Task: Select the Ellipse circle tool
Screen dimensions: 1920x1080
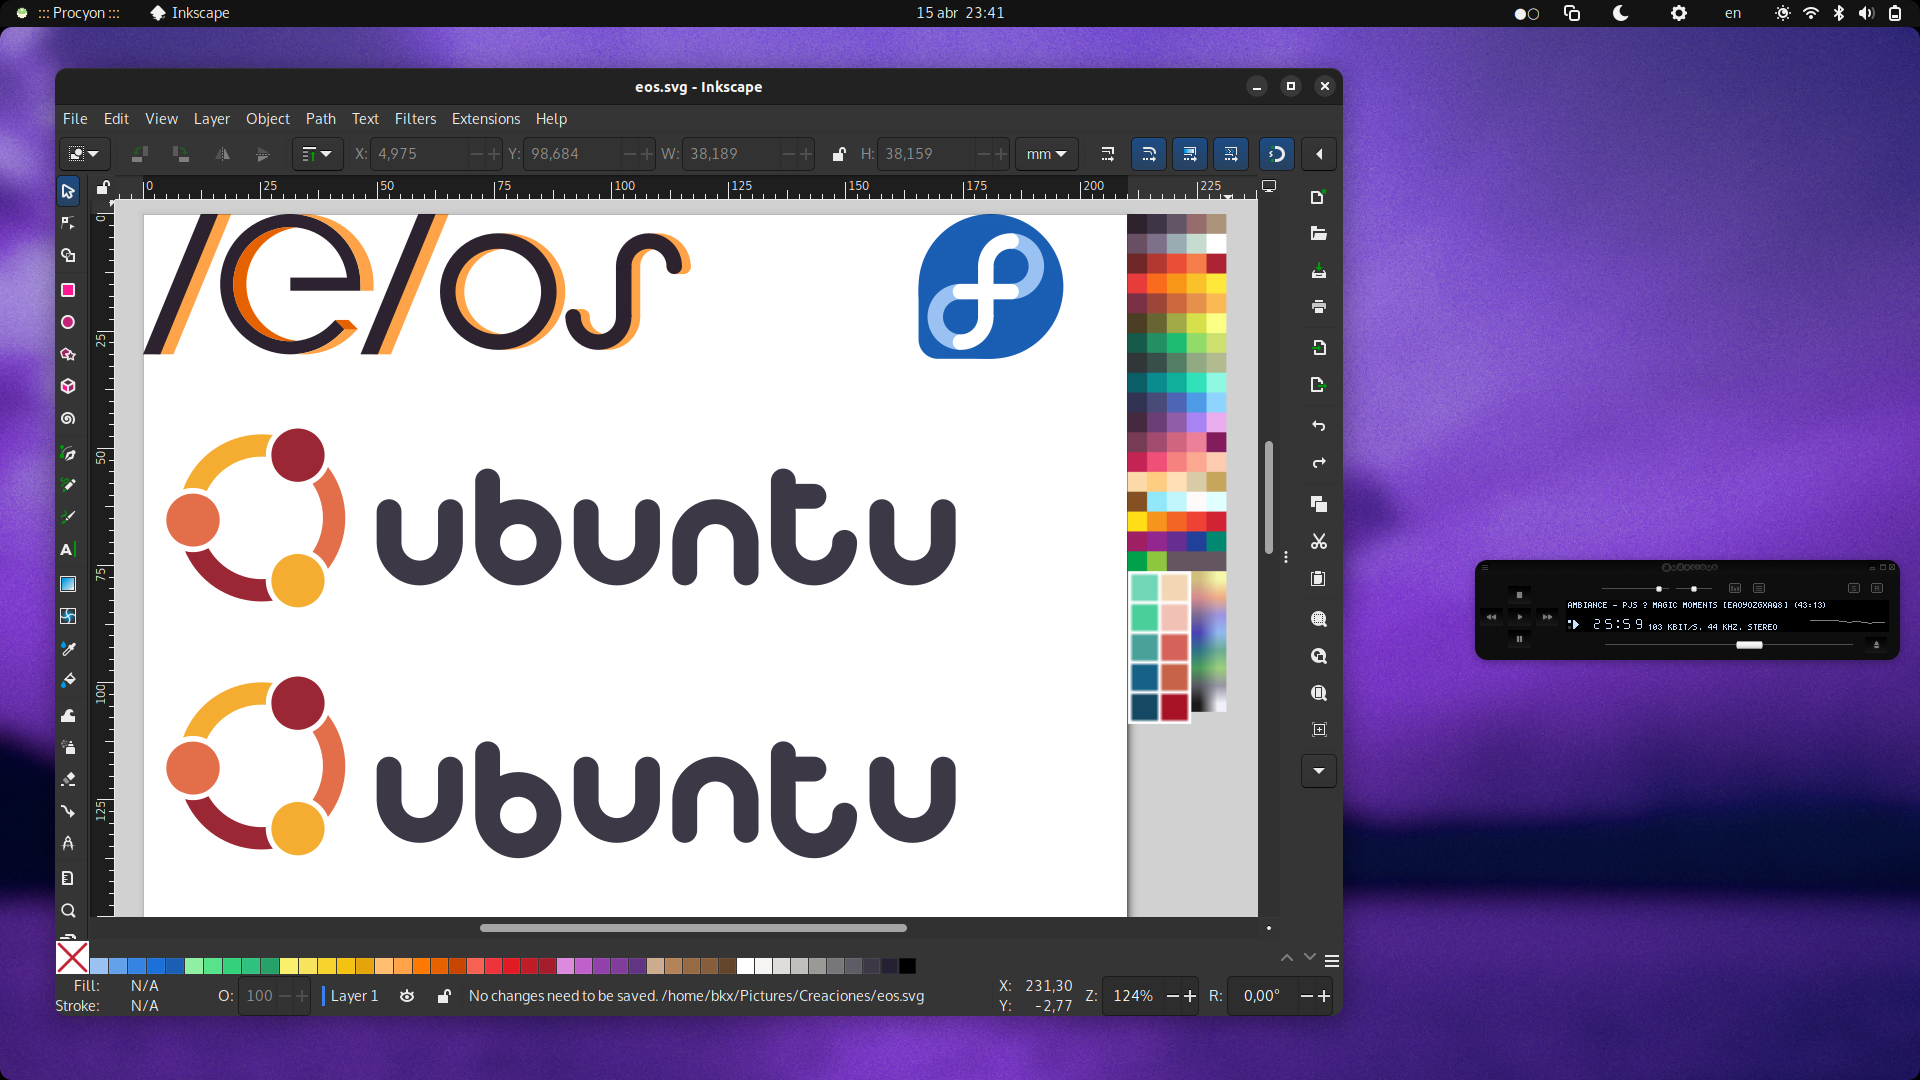Action: [x=68, y=322]
